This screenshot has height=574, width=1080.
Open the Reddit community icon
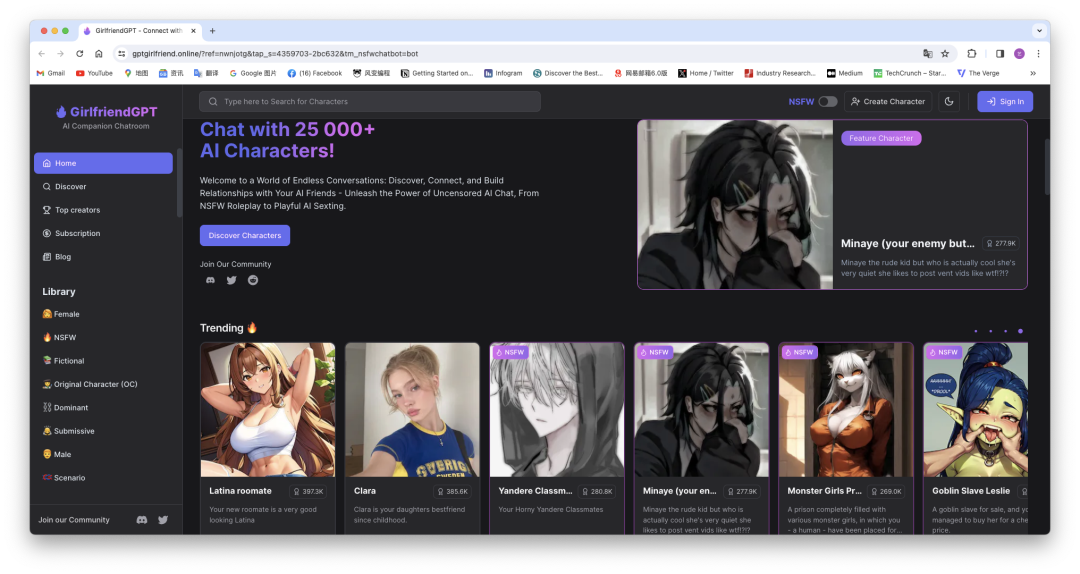pyautogui.click(x=253, y=280)
